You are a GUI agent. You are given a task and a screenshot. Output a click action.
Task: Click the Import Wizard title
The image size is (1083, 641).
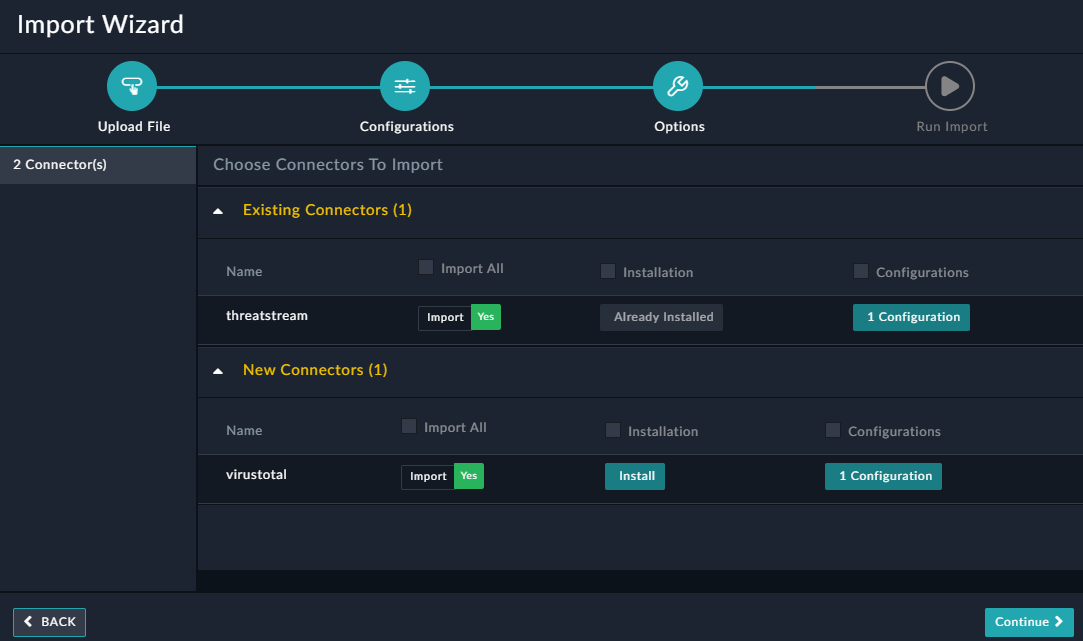pos(100,25)
